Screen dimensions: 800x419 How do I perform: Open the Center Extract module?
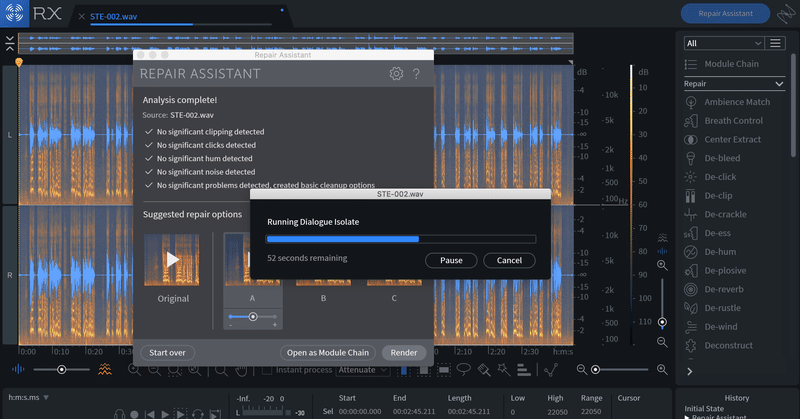pyautogui.click(x=722, y=139)
